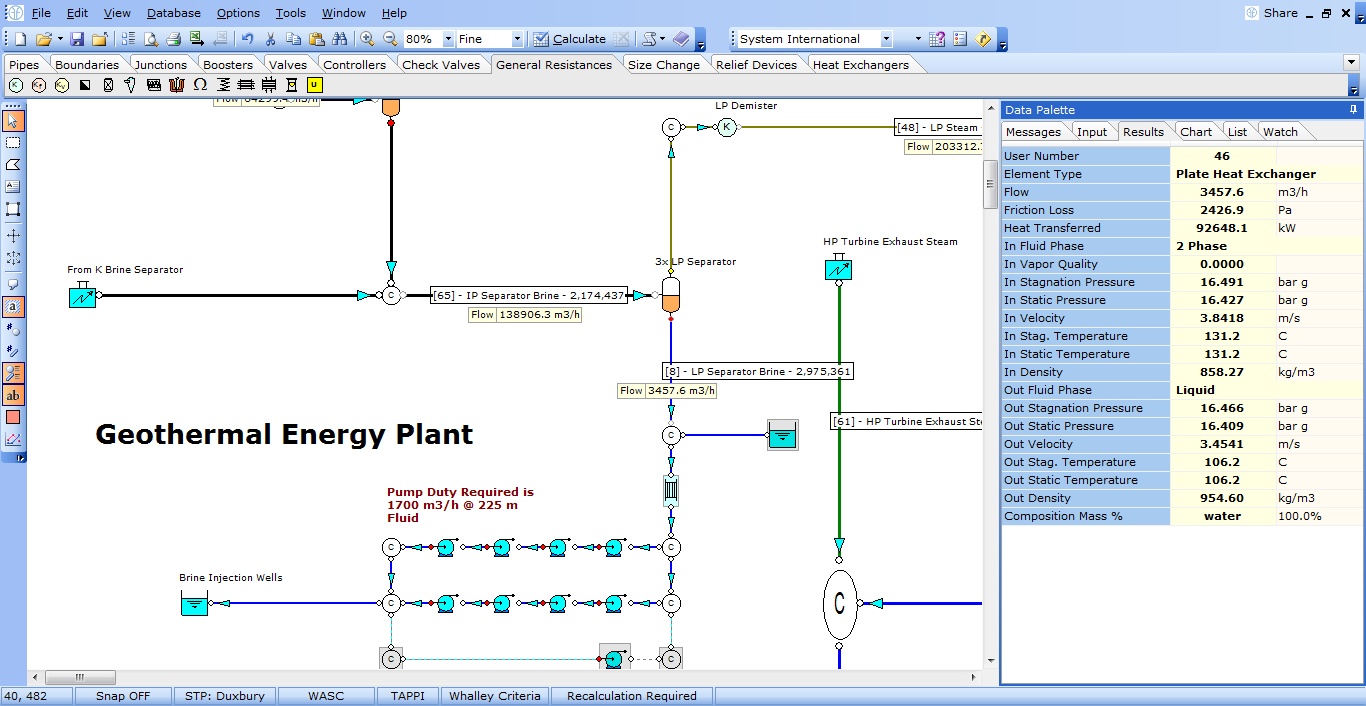Open the Chart tab in Data Palette
This screenshot has height=706, width=1366.
[x=1195, y=132]
